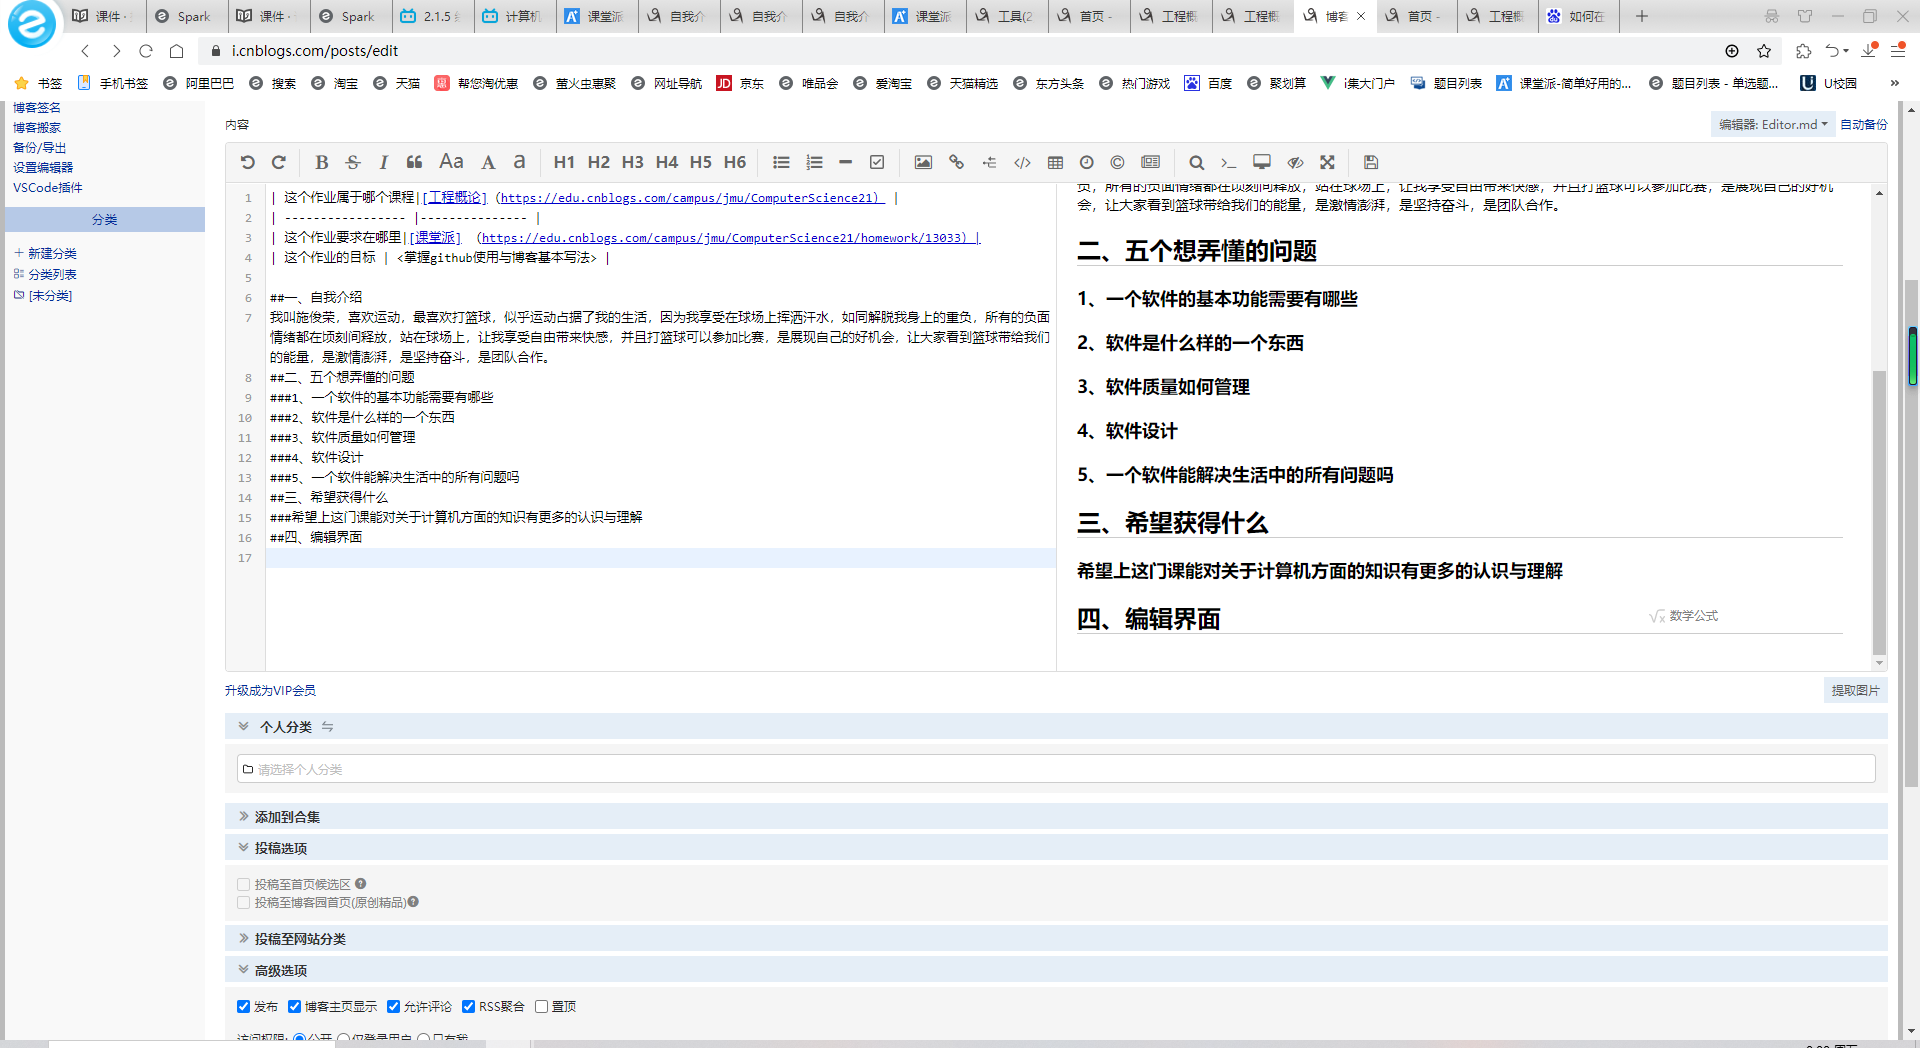Expand the 添加到合集 section

click(x=285, y=817)
